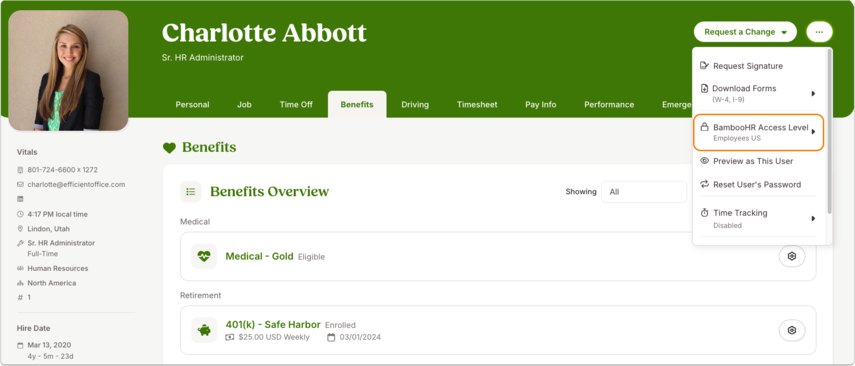The width and height of the screenshot is (855, 366).
Task: Click the ellipsis more-actions button
Action: [x=819, y=32]
